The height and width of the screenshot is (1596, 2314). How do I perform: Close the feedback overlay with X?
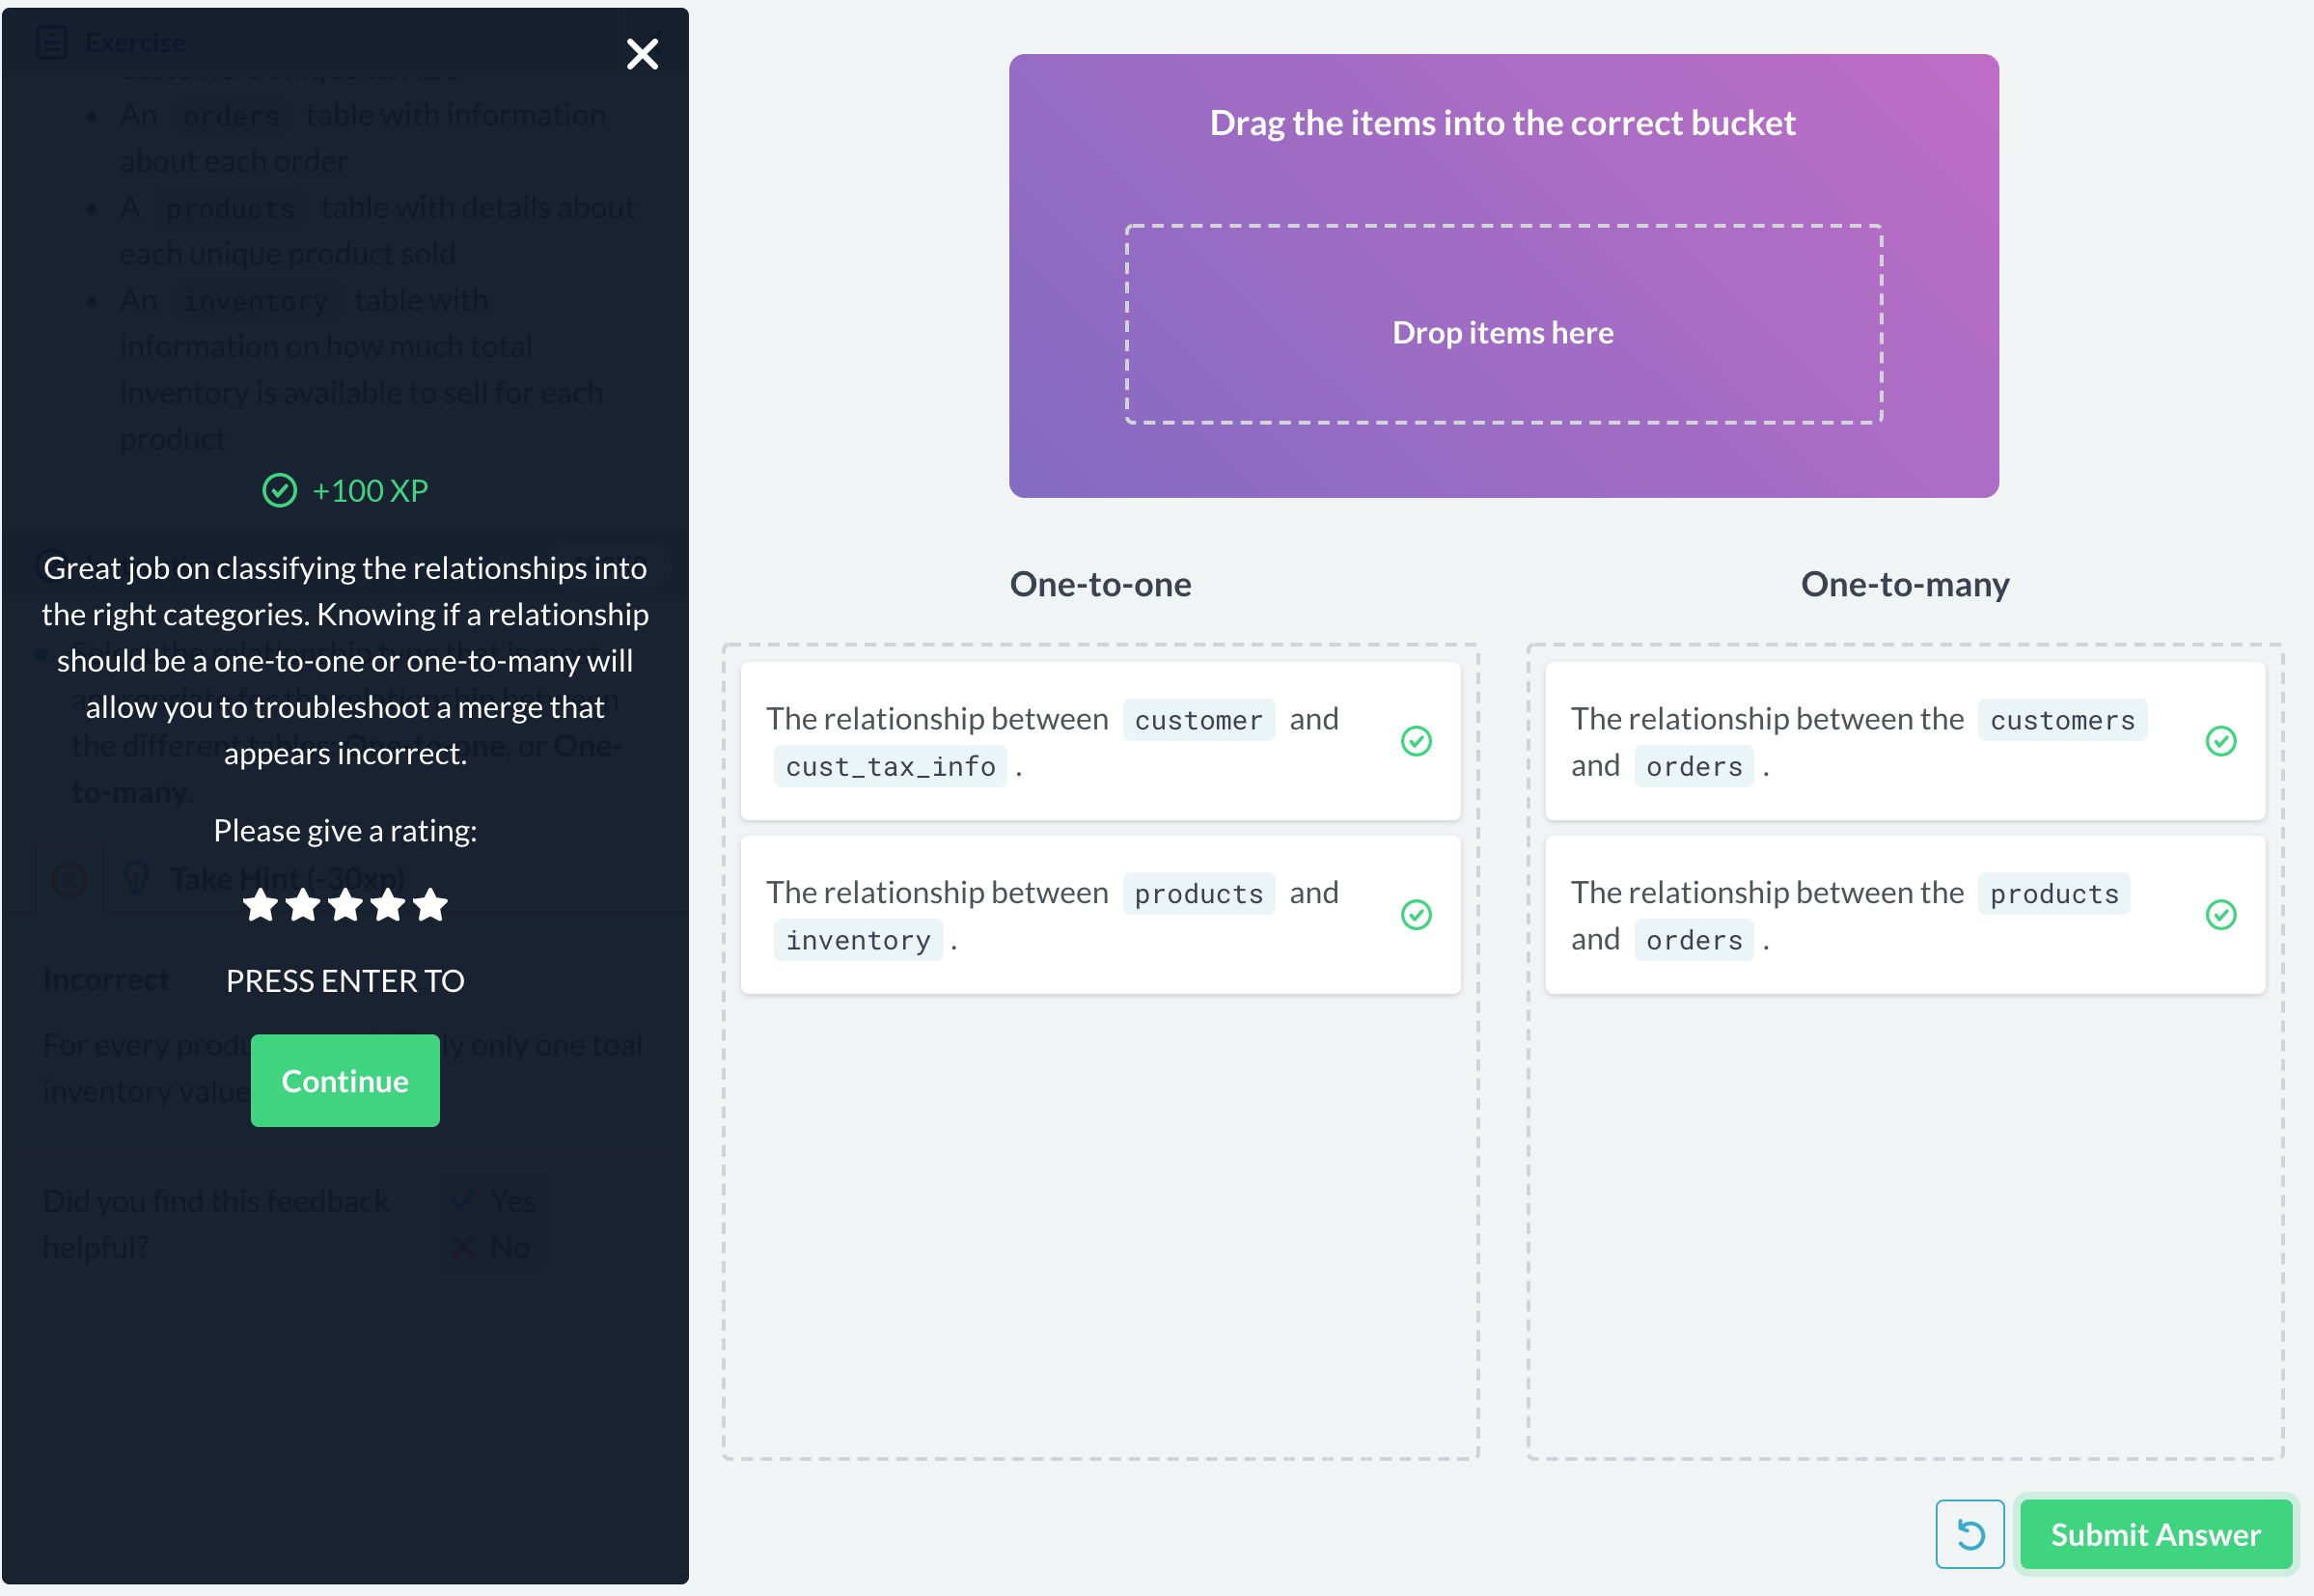tap(642, 54)
